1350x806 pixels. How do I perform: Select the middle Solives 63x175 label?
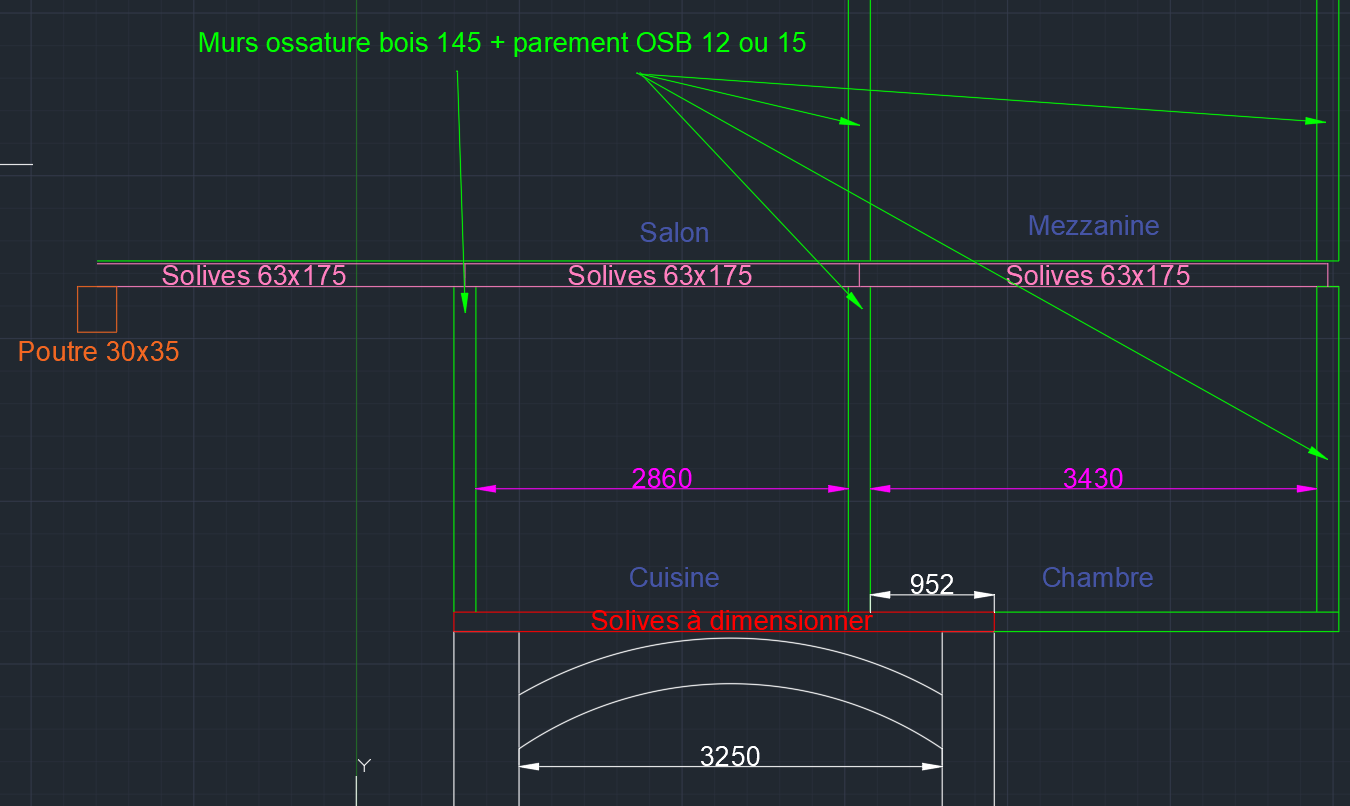pyautogui.click(x=659, y=276)
